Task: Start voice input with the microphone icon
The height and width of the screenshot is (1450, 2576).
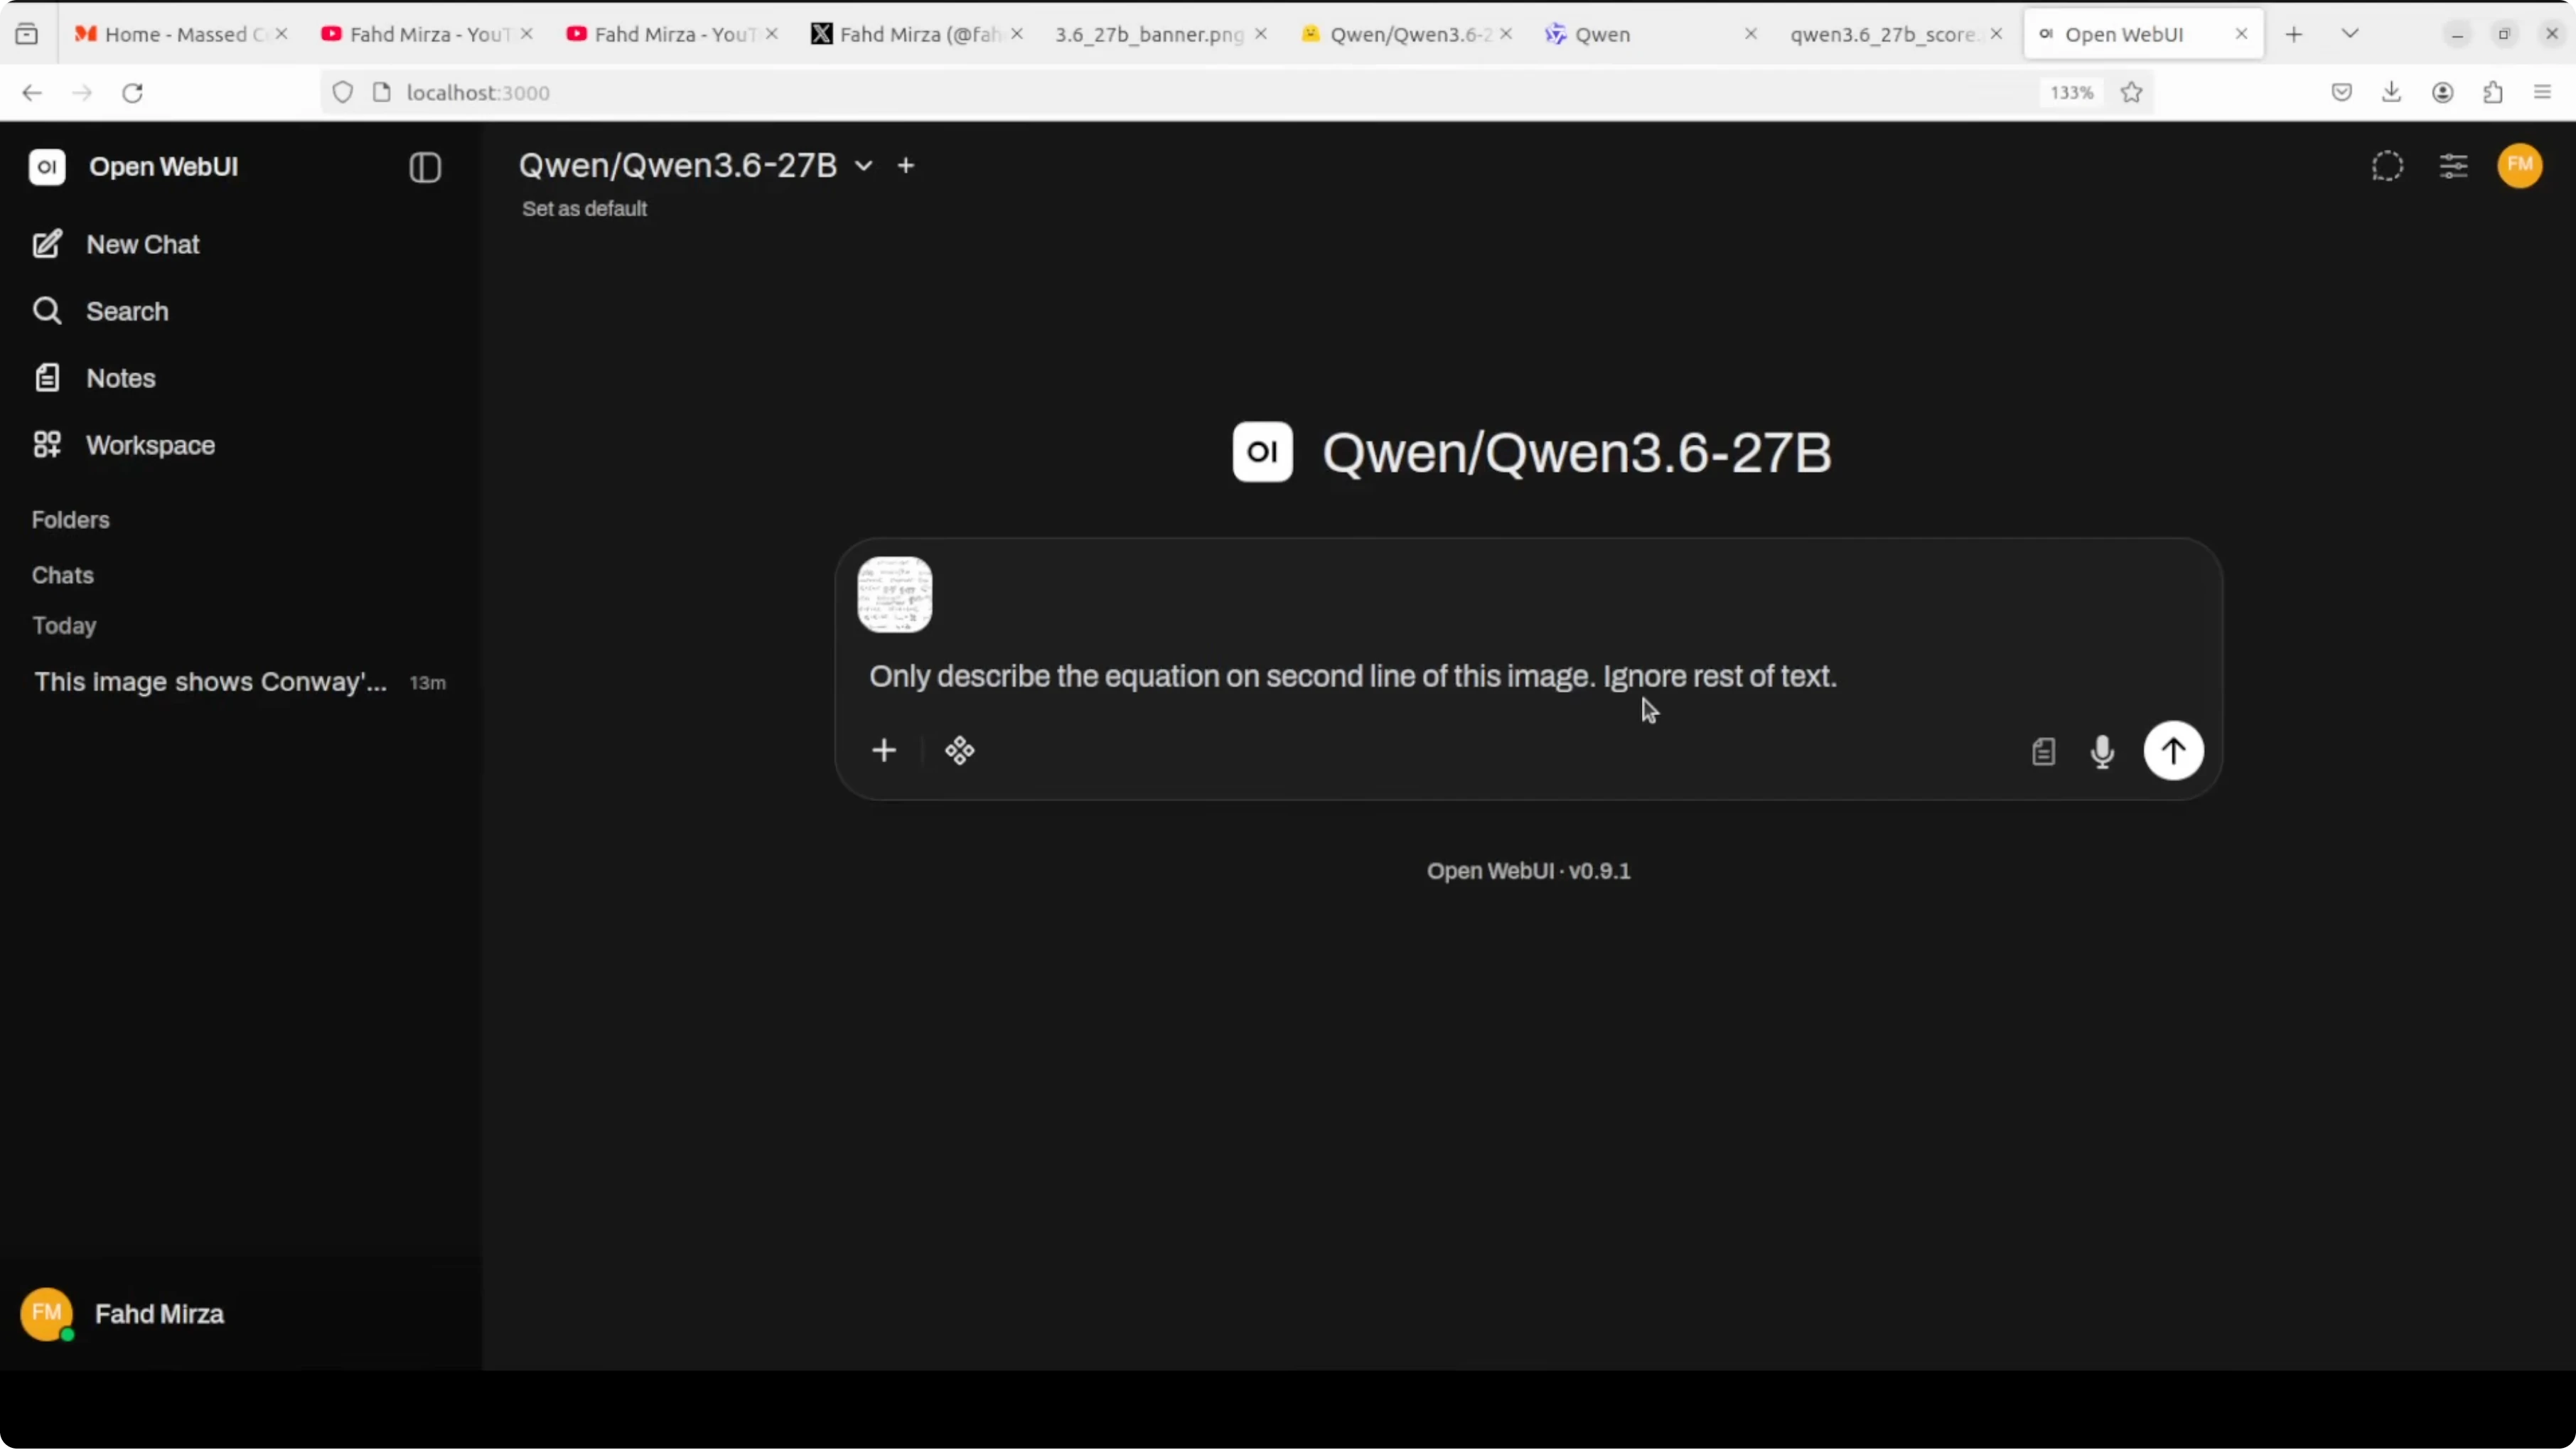Action: [x=2103, y=752]
